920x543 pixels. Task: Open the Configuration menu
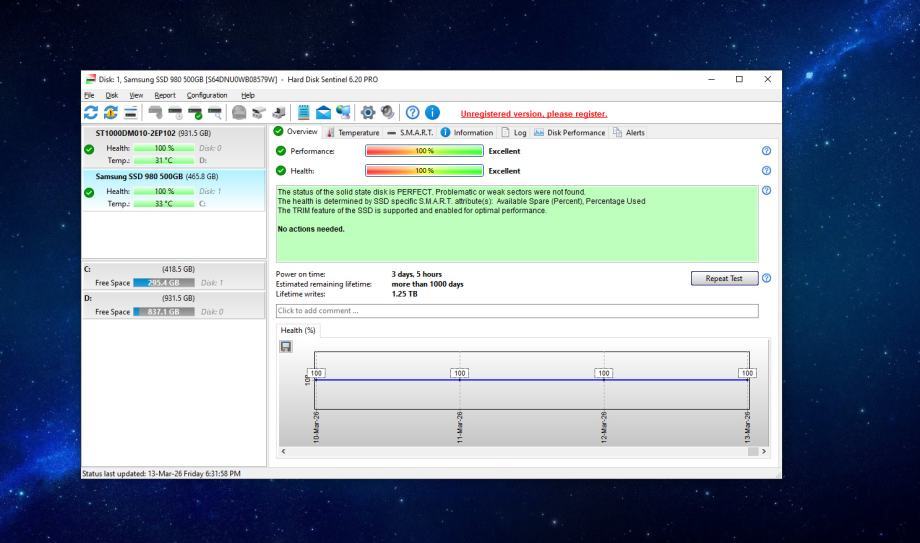click(207, 95)
